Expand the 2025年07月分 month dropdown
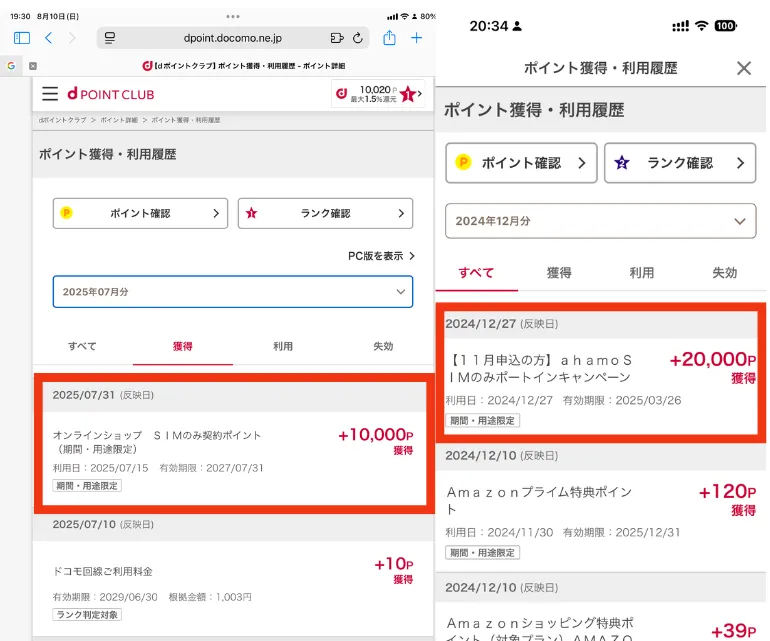Viewport: 770px width, 641px height. pos(233,292)
